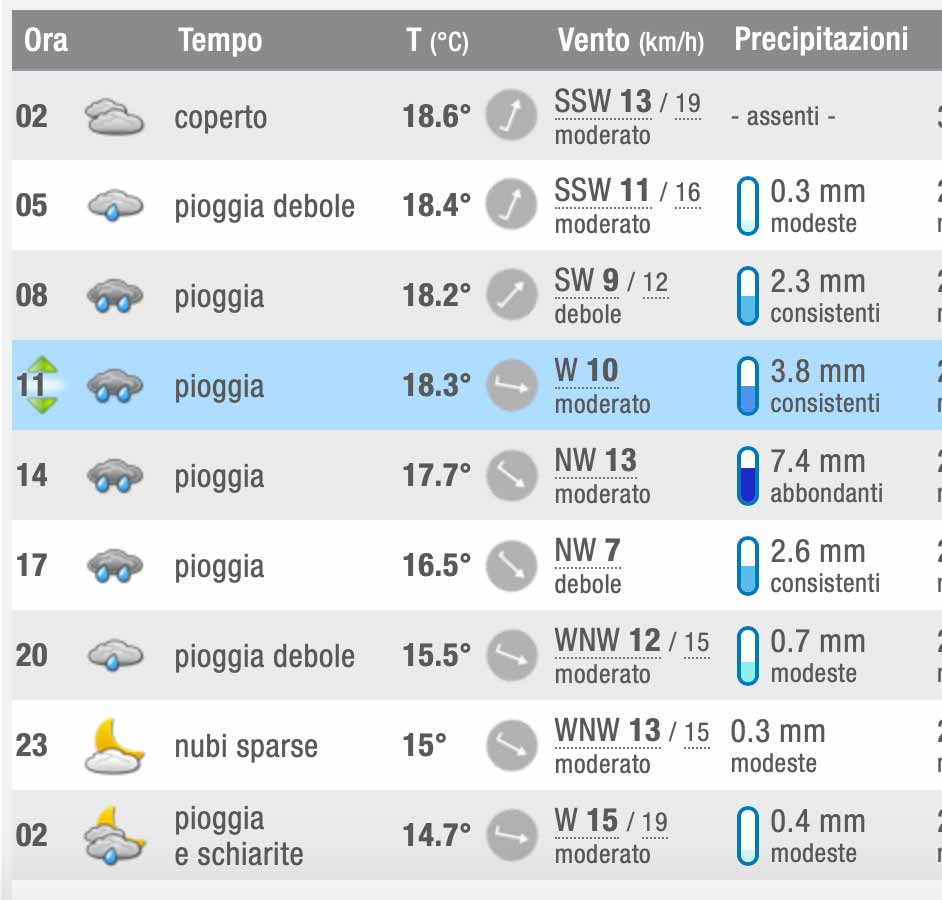Click the gust value 19 at SSW 13
Screen dimensions: 942x900
[x=688, y=103]
